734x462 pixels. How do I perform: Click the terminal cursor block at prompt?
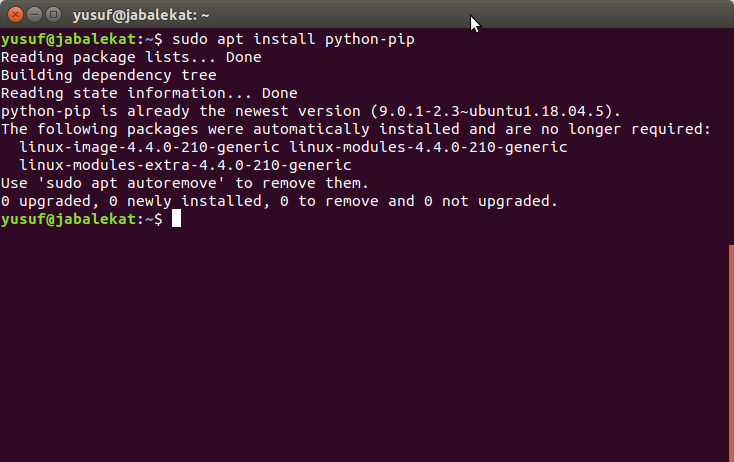(176, 219)
